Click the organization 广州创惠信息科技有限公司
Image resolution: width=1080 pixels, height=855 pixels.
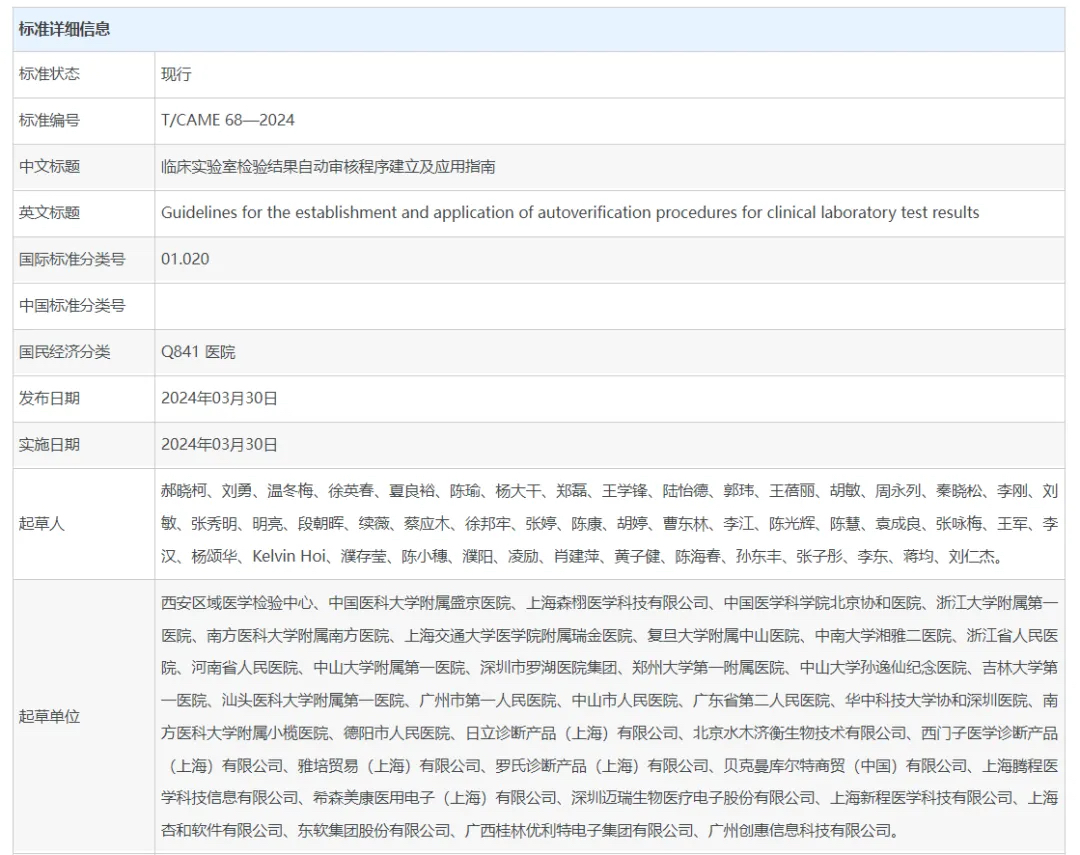(799, 831)
